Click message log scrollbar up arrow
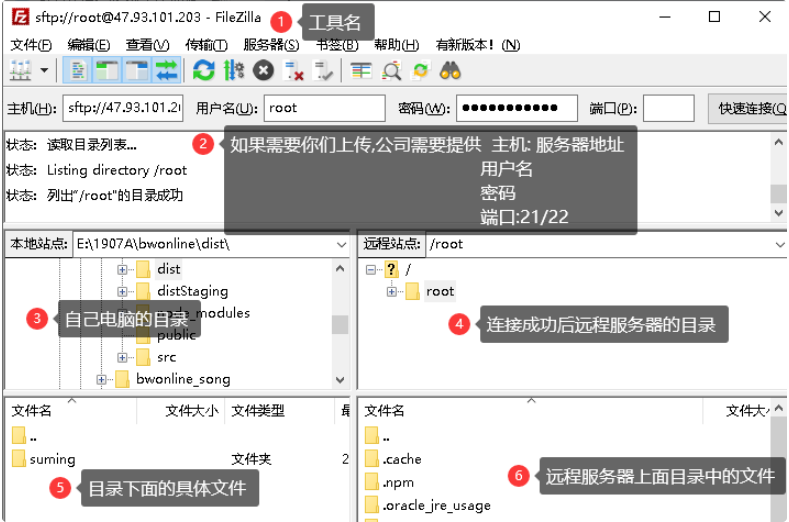789x522 pixels. pos(779,143)
